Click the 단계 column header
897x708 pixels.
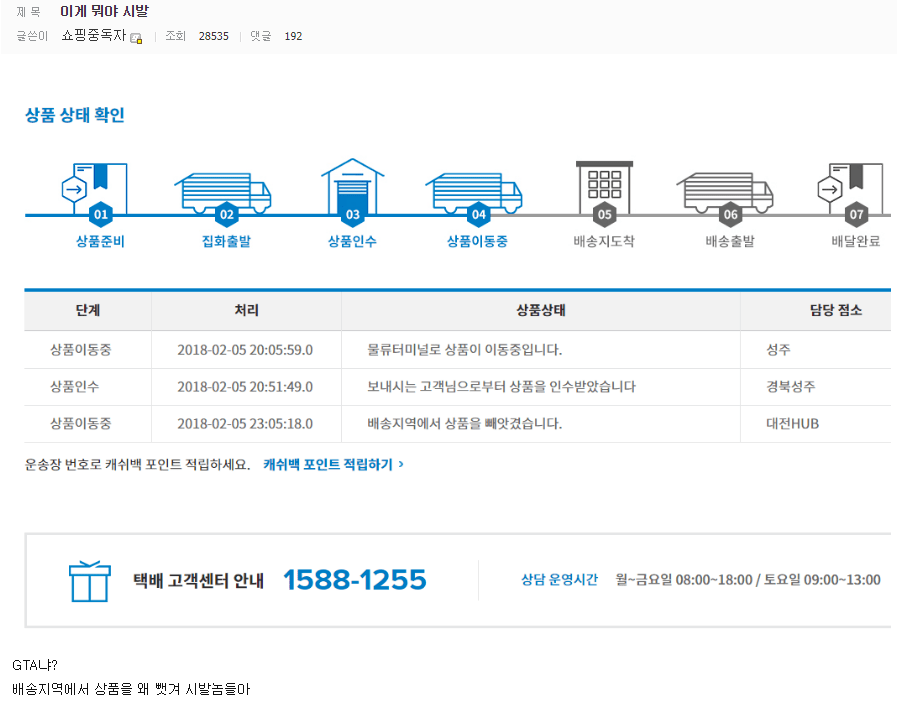click(88, 311)
